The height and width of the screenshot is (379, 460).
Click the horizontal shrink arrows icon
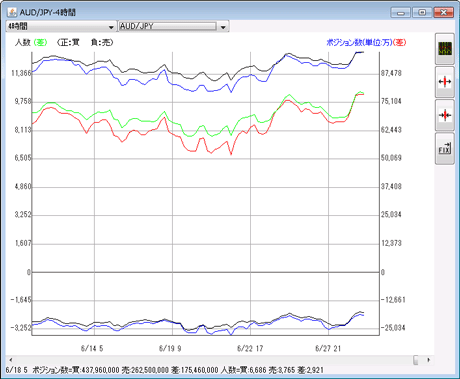[x=445, y=115]
